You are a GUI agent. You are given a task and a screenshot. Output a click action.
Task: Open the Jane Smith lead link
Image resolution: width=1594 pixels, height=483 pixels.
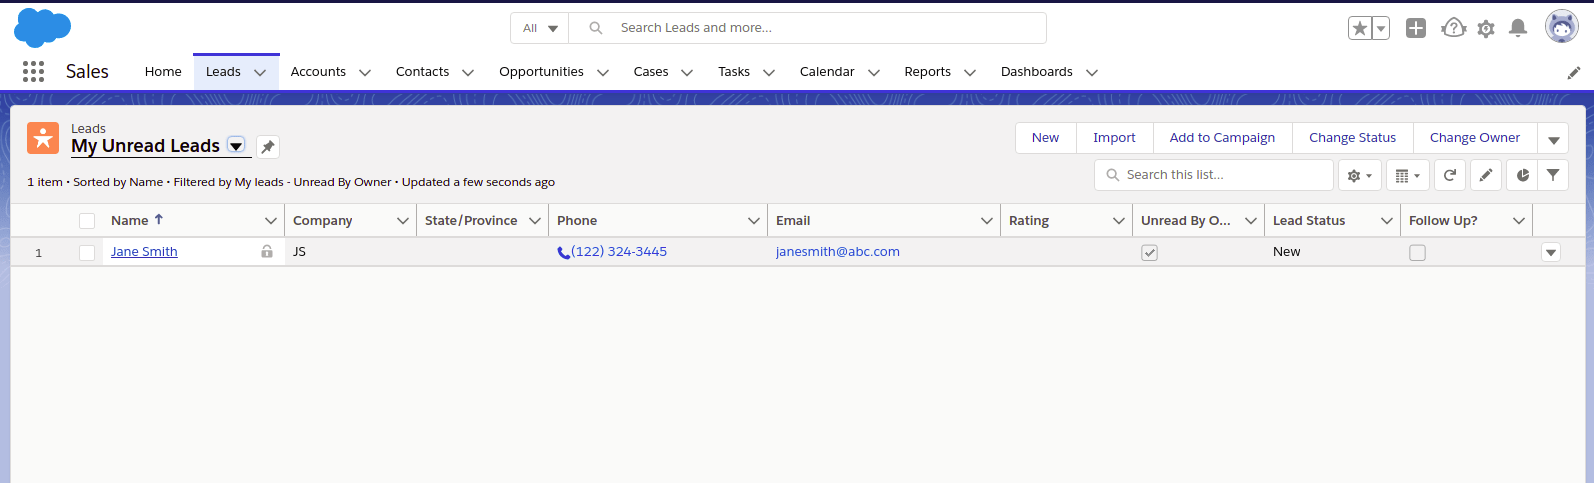pos(144,252)
